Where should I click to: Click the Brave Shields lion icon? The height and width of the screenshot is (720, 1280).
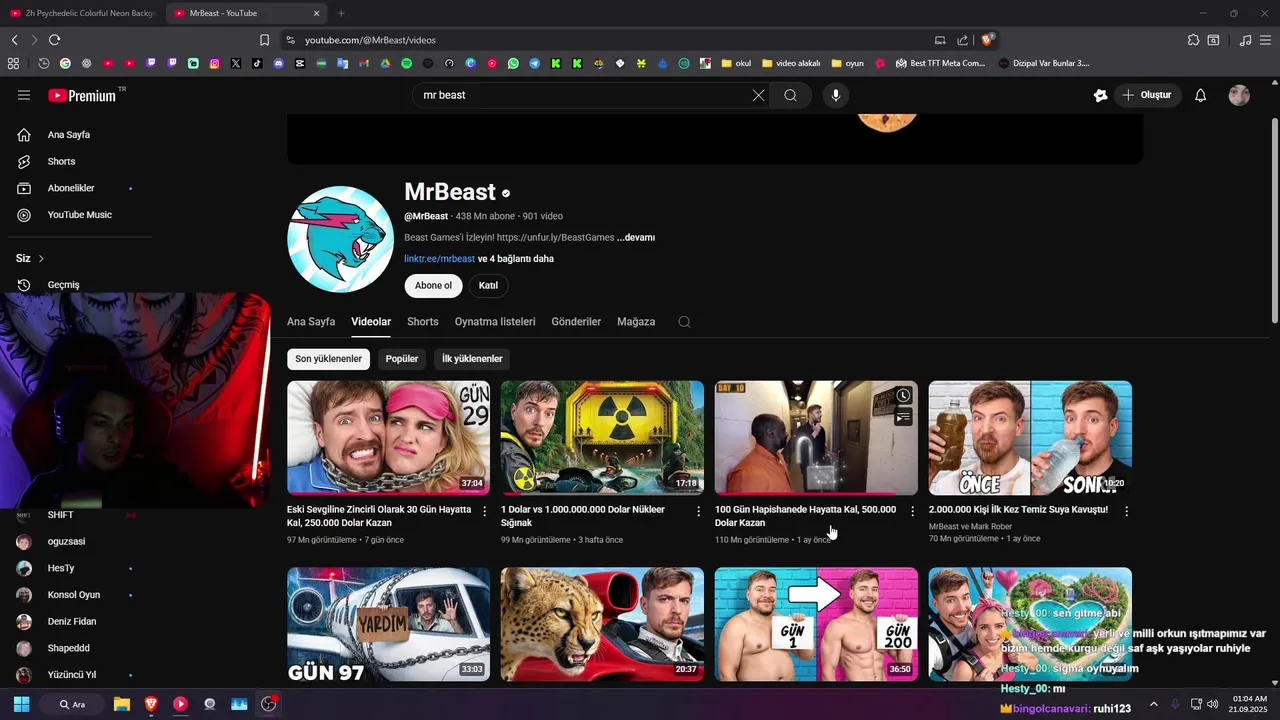click(x=987, y=40)
